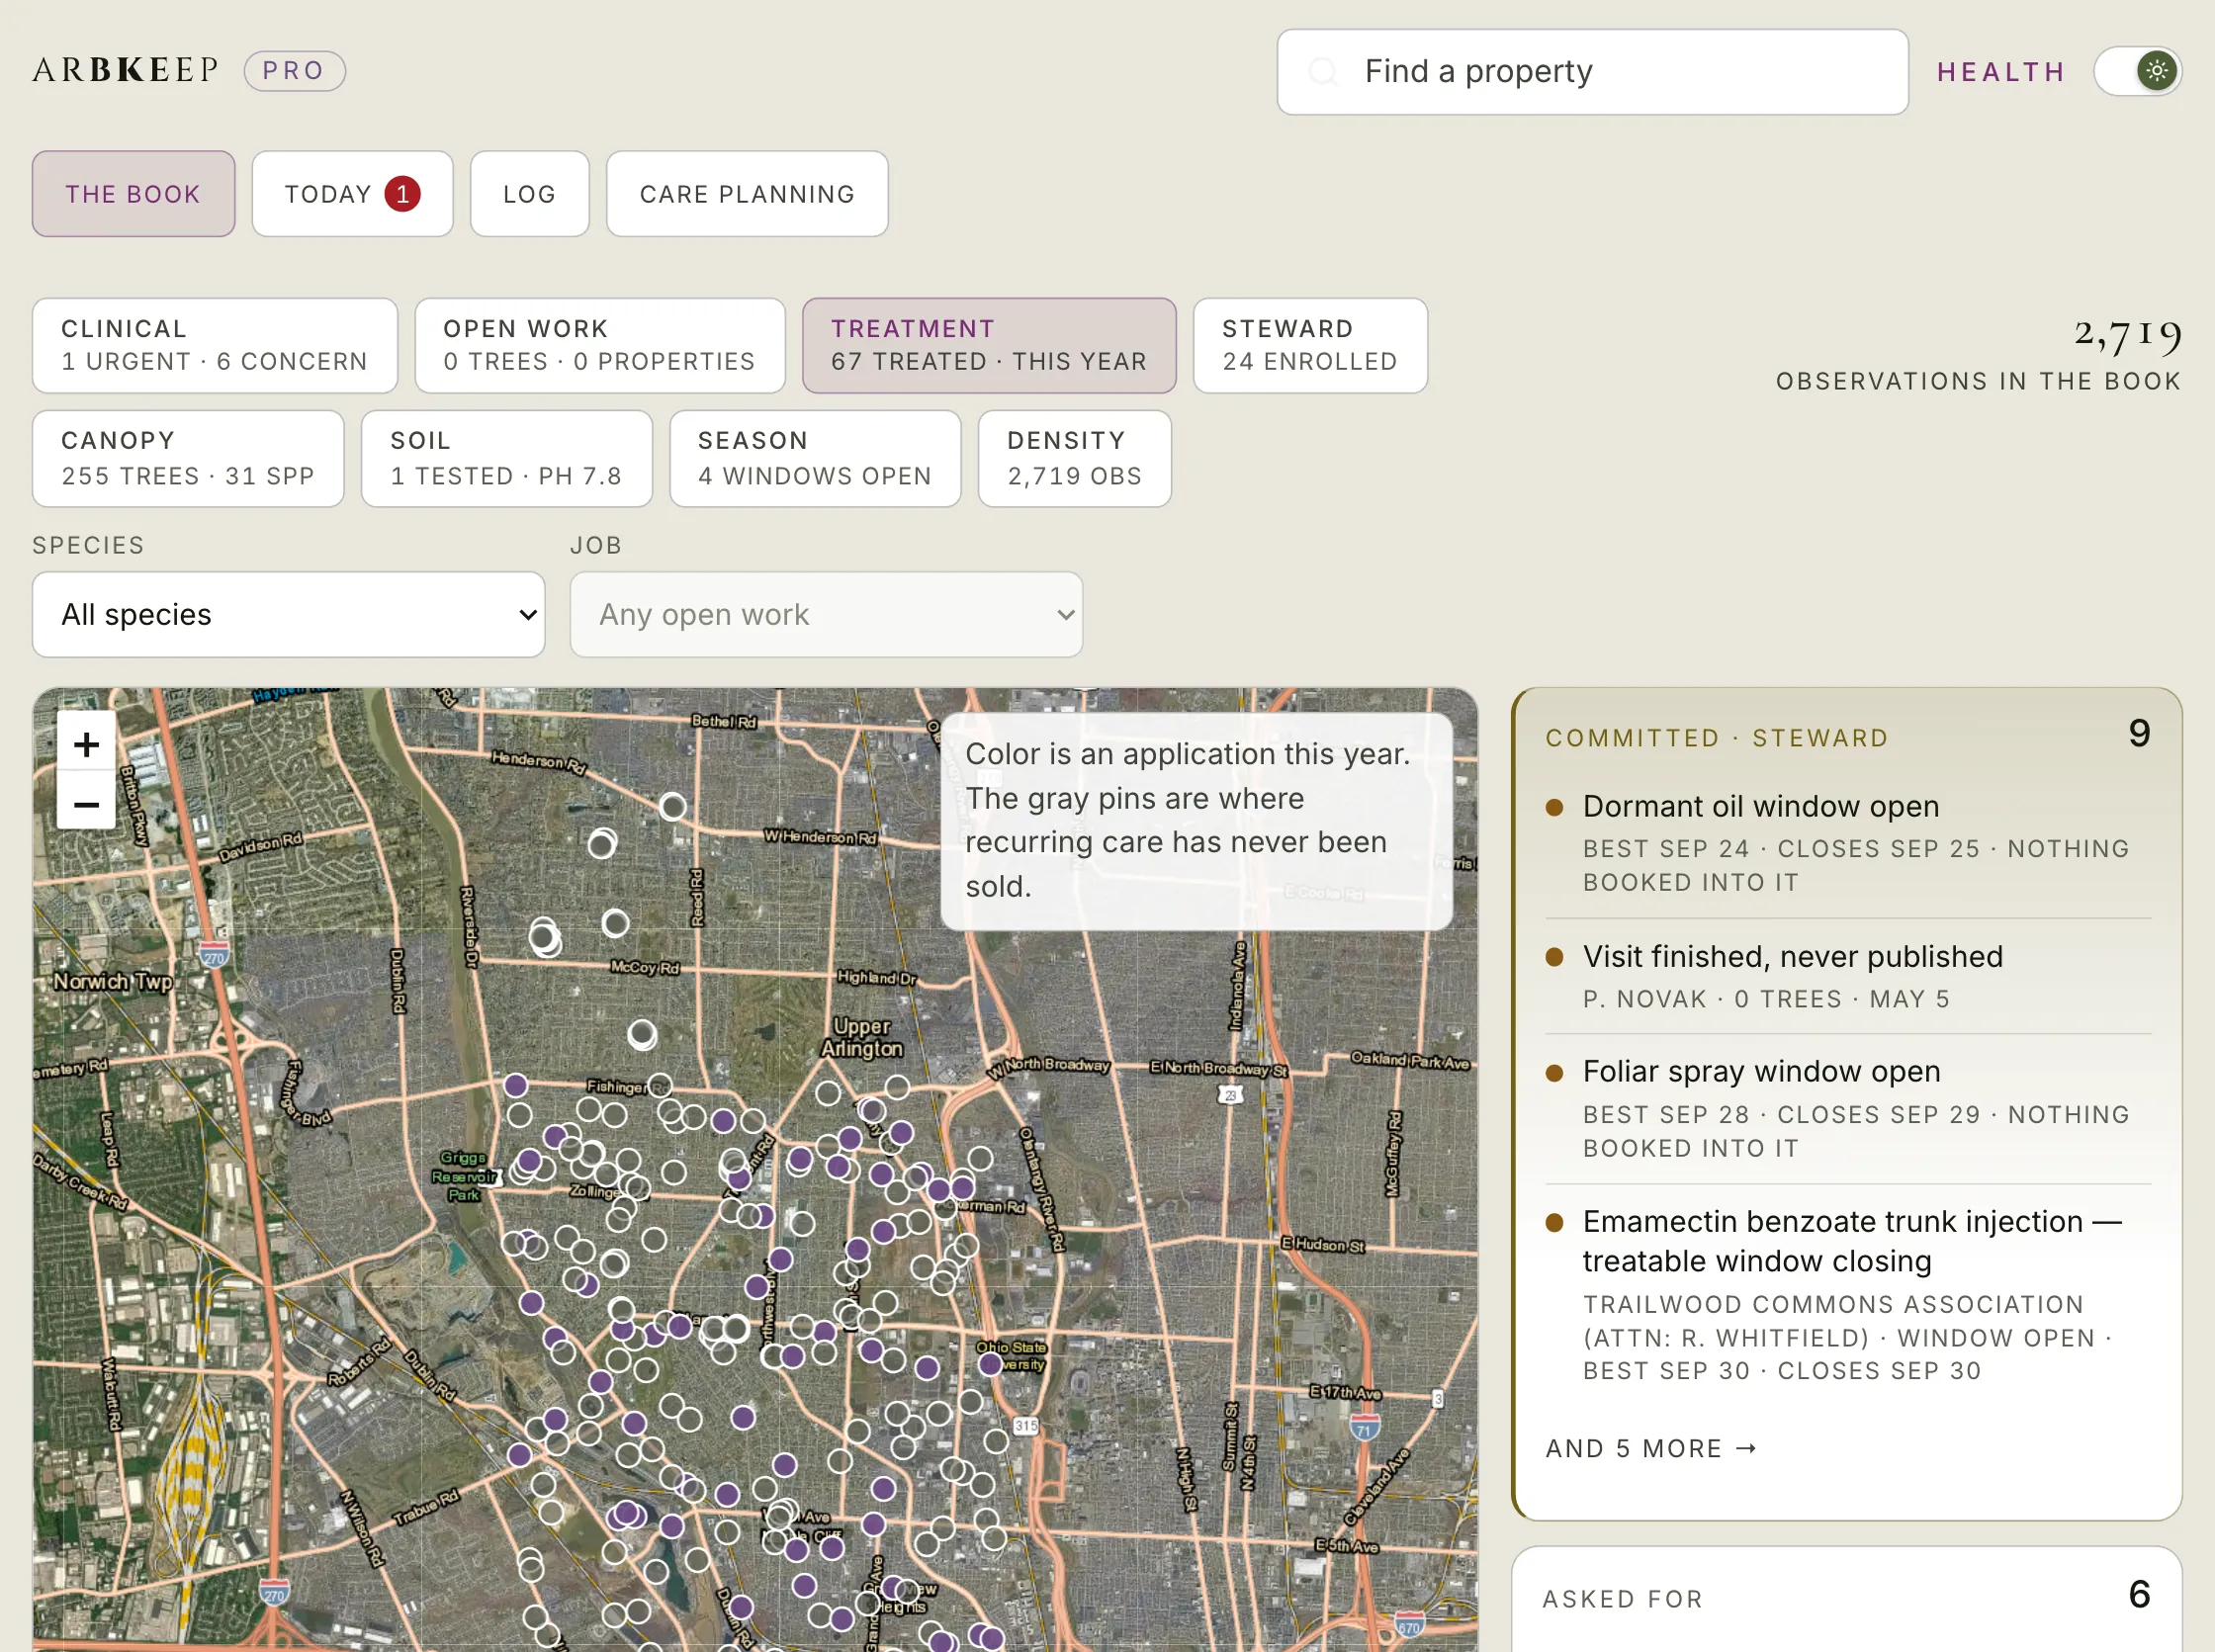The width and height of the screenshot is (2215, 1652).
Task: Expand And 5 more committed items
Action: [1651, 1449]
